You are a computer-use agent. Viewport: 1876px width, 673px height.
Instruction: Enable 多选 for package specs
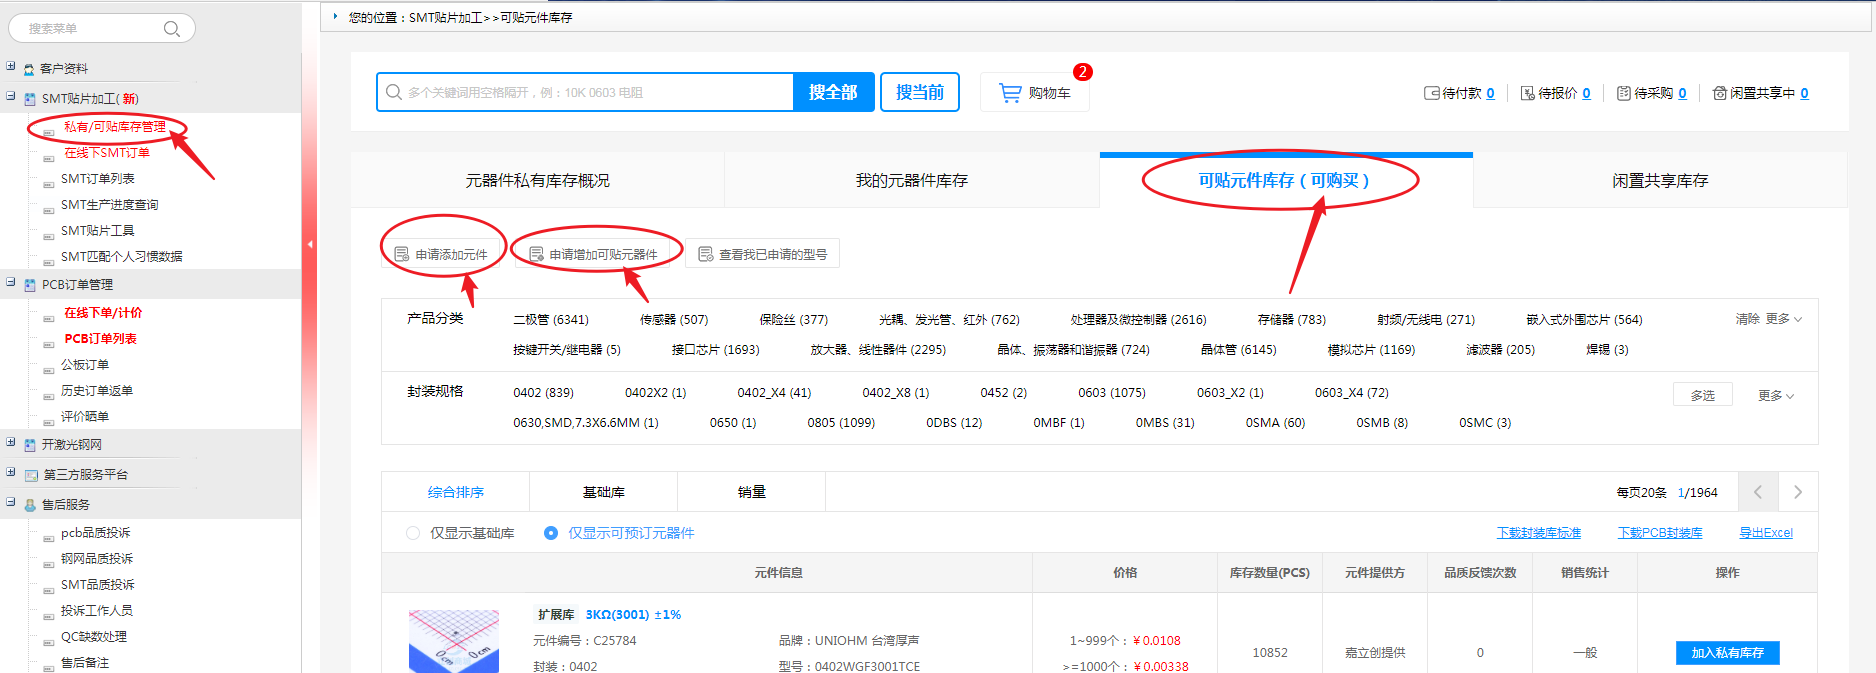pyautogui.click(x=1702, y=395)
